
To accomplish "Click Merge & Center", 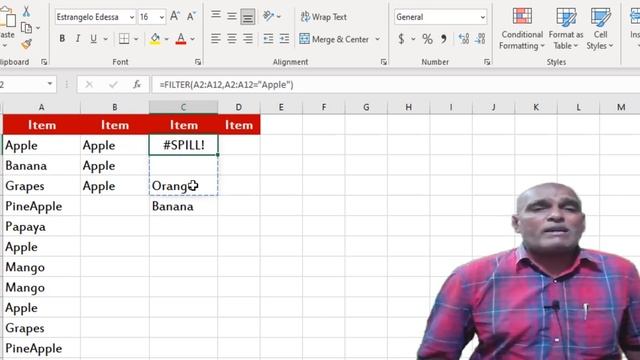I will (x=334, y=39).
